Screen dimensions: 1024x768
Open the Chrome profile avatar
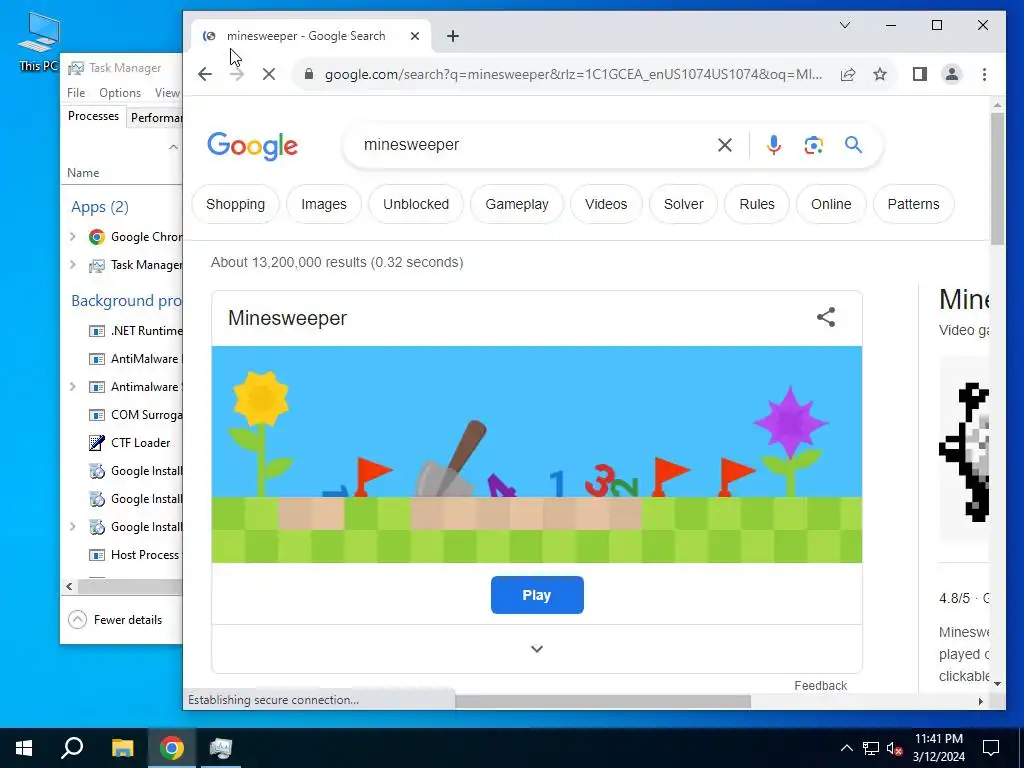point(952,74)
